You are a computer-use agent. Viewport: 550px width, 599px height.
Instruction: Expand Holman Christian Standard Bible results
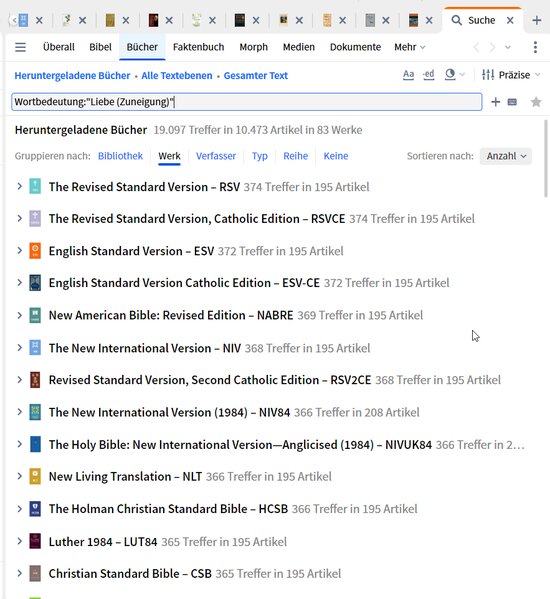click(19, 508)
